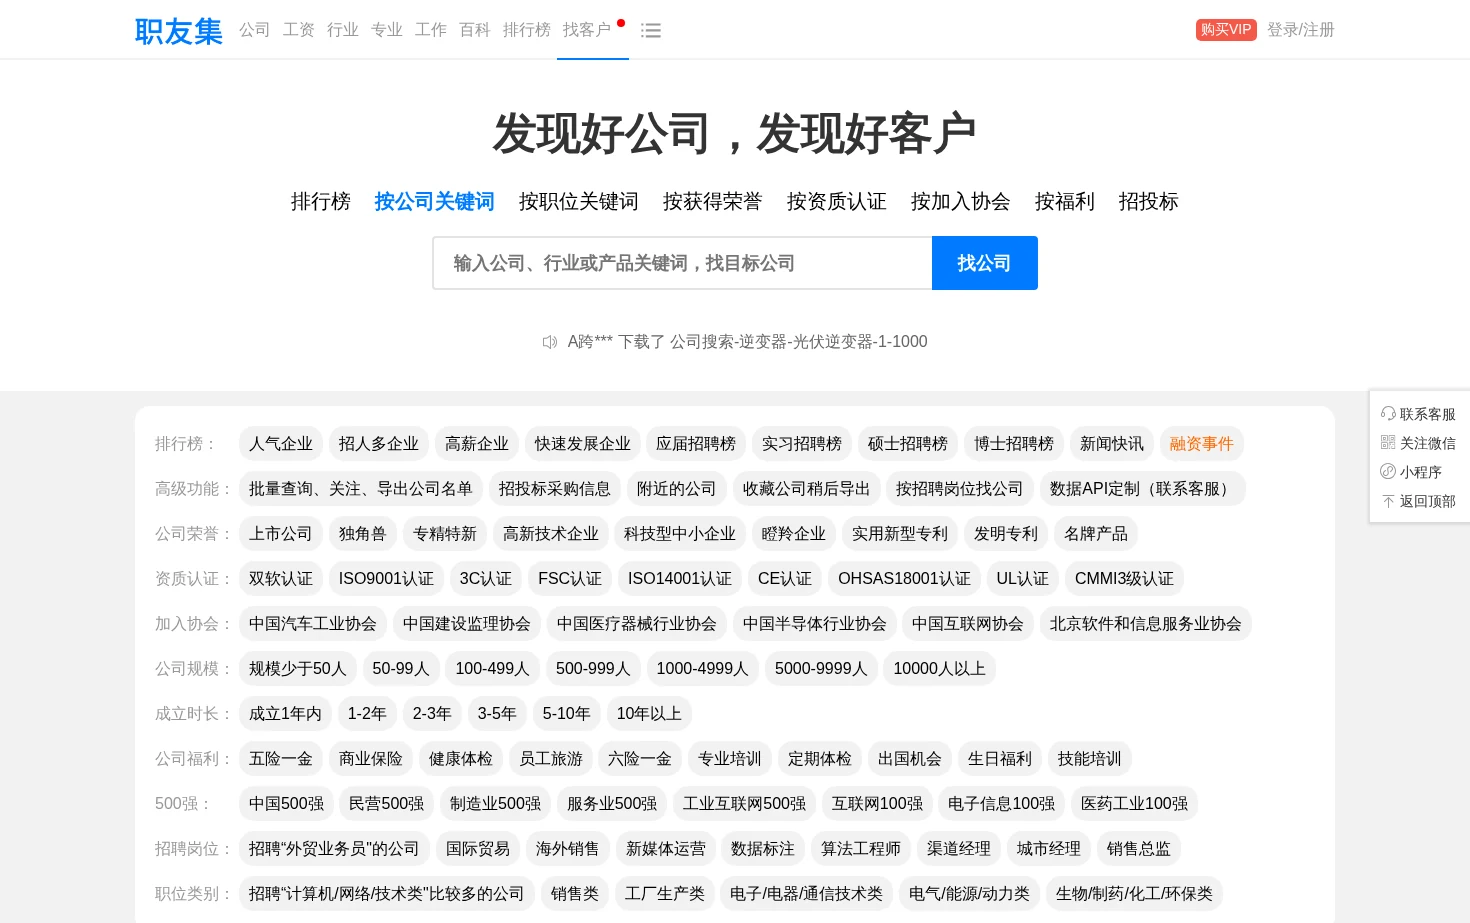Open the 登录/注册 link

coord(1301,30)
